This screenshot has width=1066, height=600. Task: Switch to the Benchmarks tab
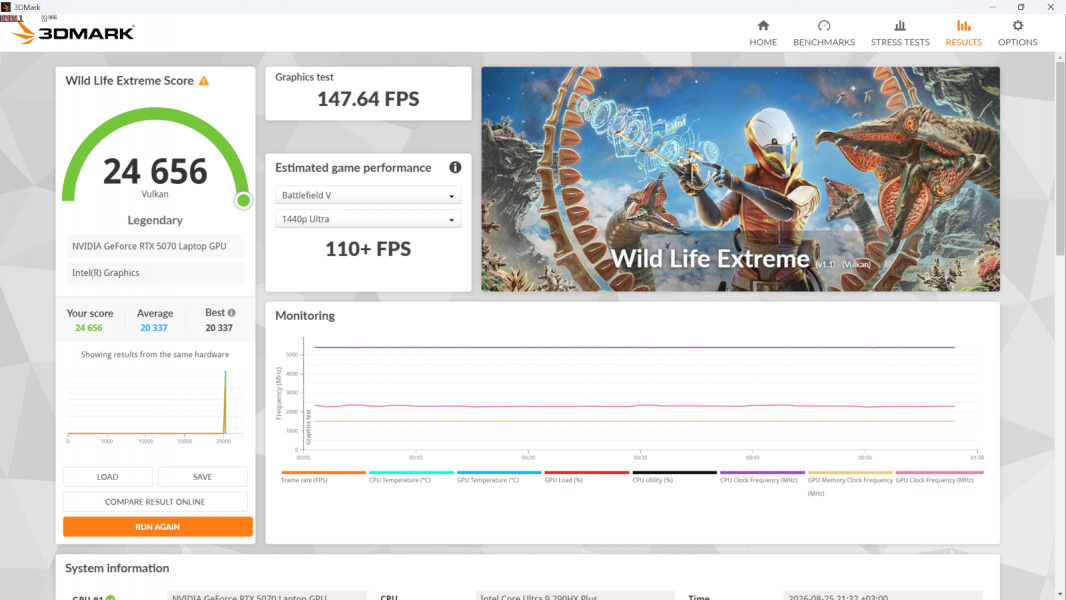click(x=823, y=33)
